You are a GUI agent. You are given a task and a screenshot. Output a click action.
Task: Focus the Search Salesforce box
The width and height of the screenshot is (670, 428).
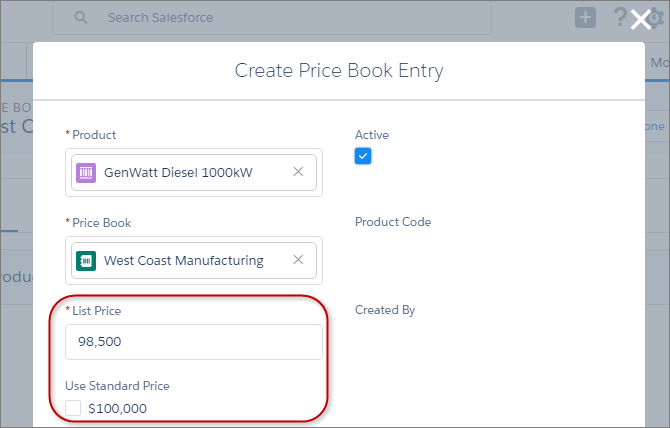point(272,18)
